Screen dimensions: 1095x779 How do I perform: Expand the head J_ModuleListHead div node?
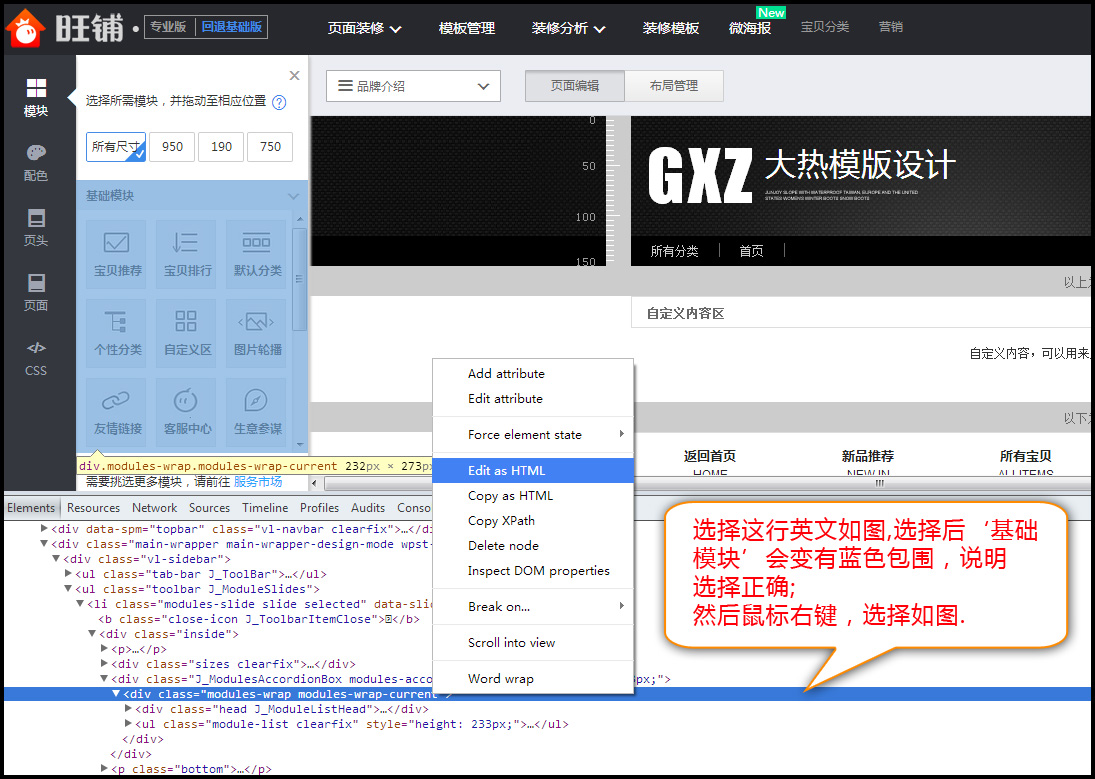click(x=128, y=708)
